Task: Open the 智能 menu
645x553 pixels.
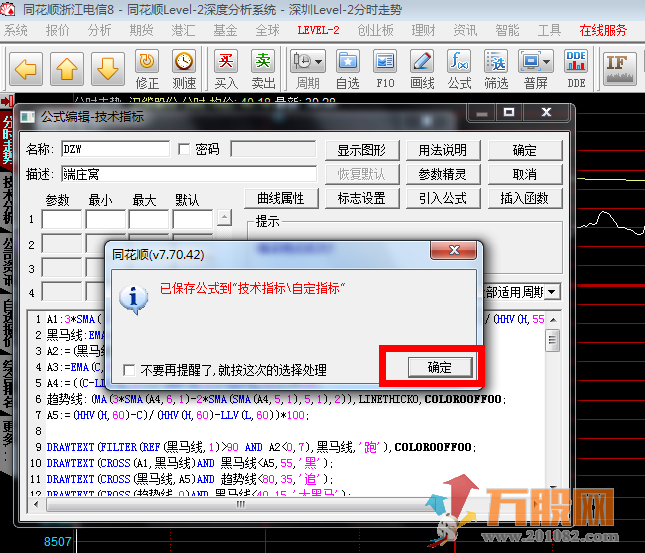Action: tap(507, 30)
